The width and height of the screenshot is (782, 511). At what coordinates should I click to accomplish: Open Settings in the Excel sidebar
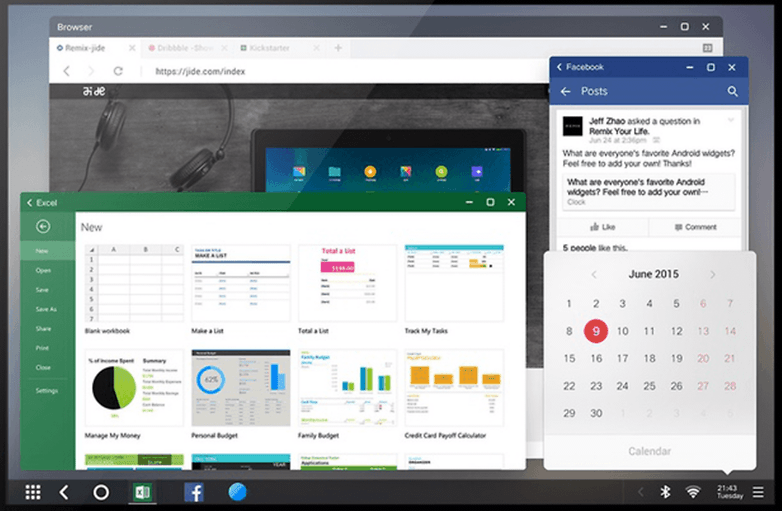click(47, 390)
